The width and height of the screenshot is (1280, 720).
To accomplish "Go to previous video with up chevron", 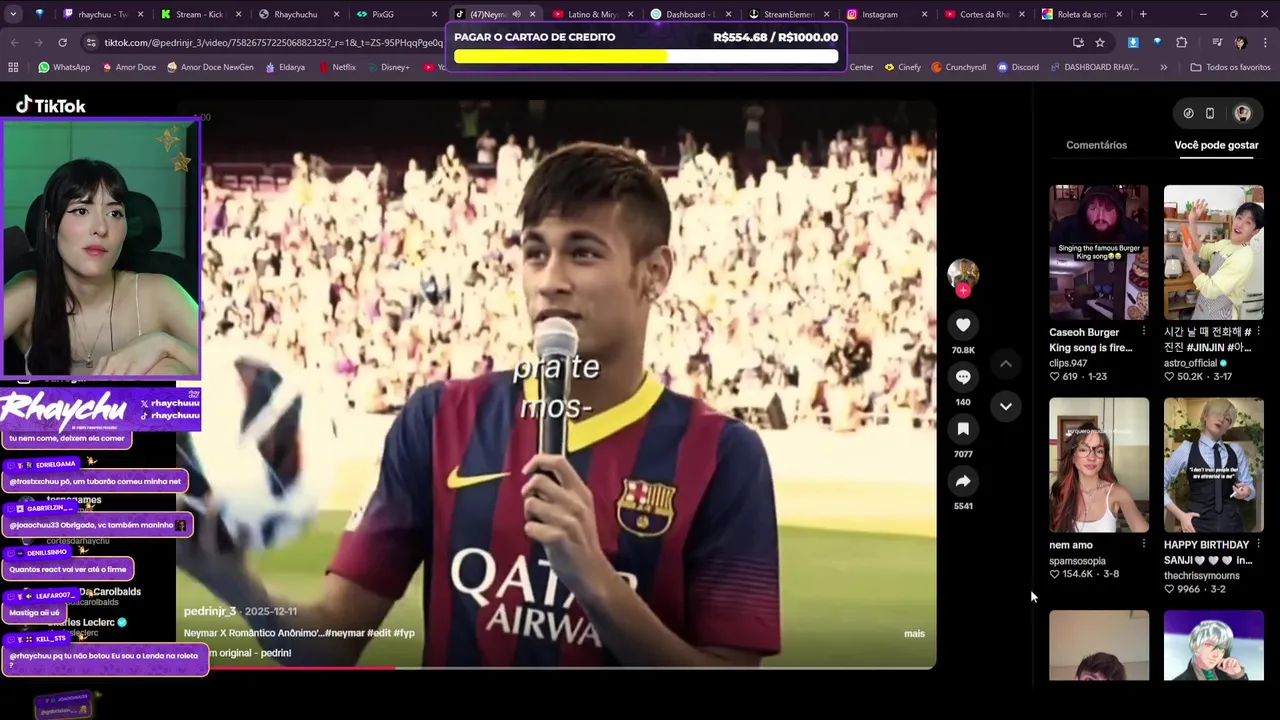I will [x=1006, y=364].
